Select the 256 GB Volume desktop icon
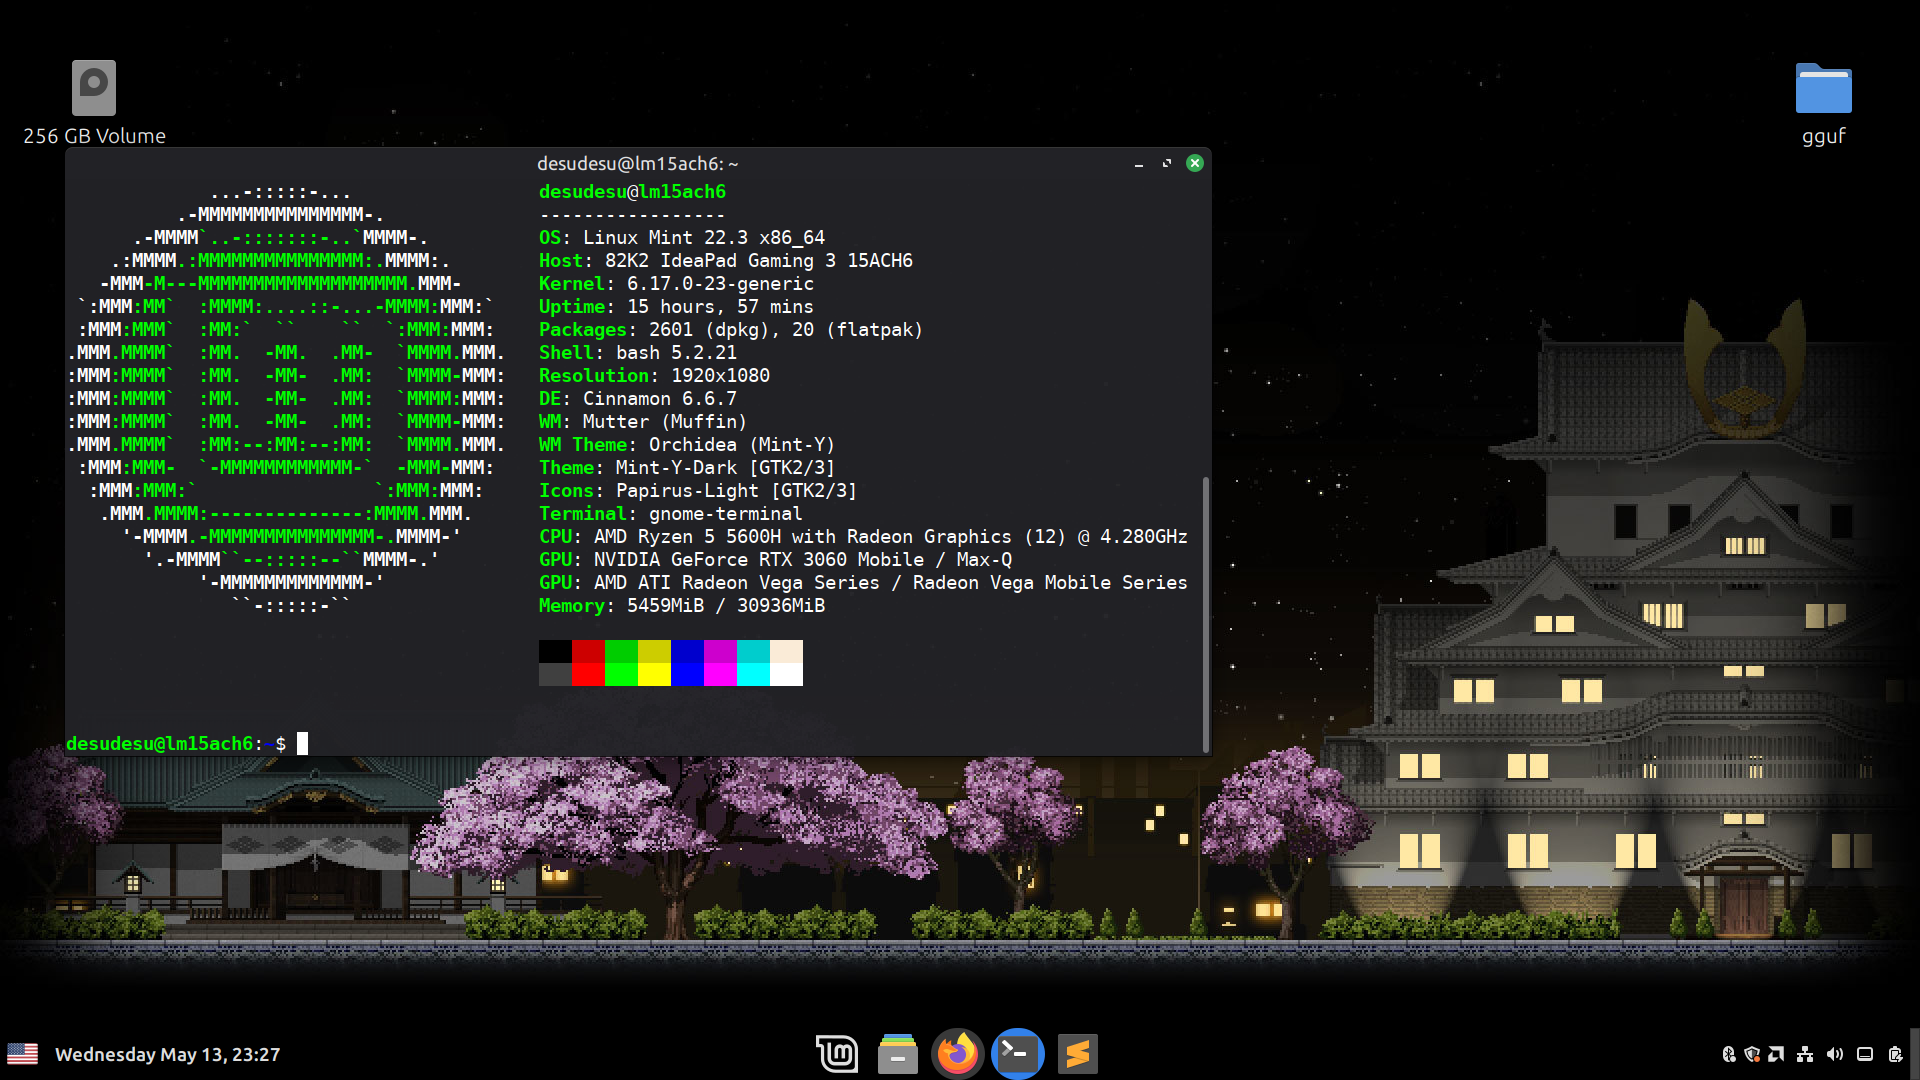 [x=94, y=103]
